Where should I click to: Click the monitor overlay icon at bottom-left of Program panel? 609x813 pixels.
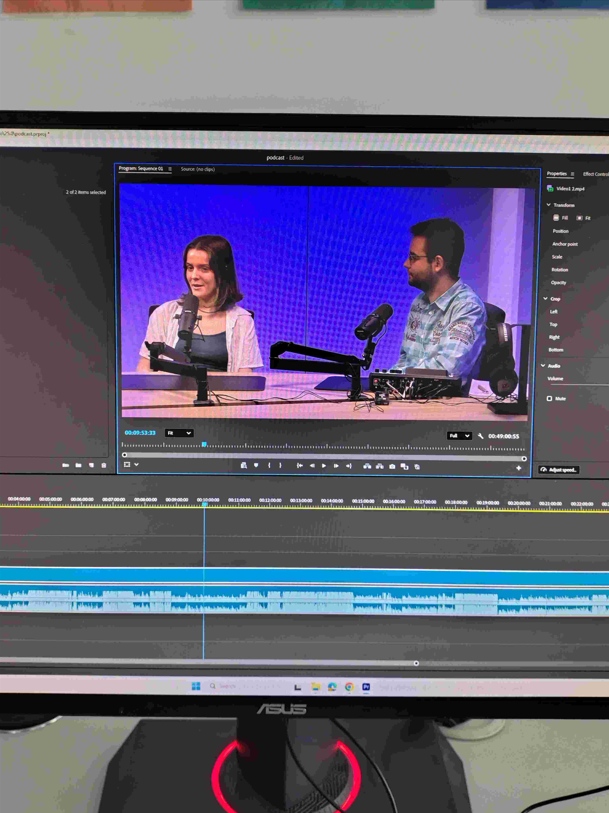tap(127, 465)
